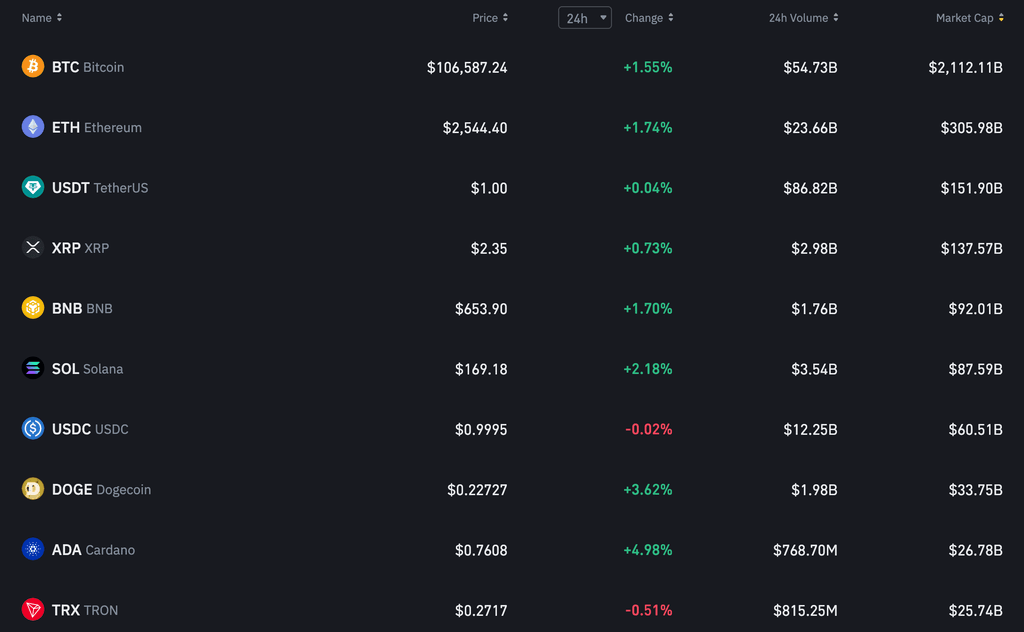
Task: Open the 24h timeframe dropdown
Action: click(x=584, y=17)
